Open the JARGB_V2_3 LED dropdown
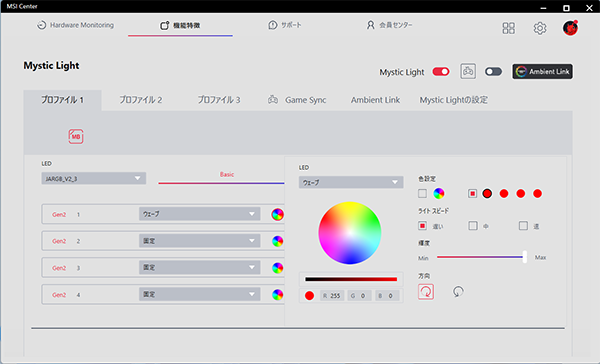The width and height of the screenshot is (600, 364). (x=94, y=178)
